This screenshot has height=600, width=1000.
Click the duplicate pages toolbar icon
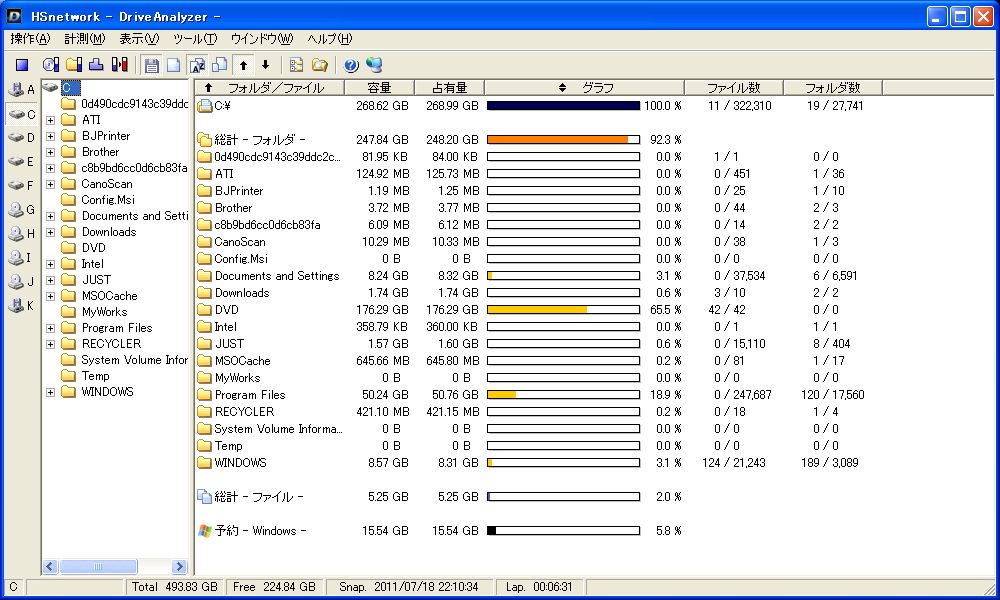coord(219,64)
